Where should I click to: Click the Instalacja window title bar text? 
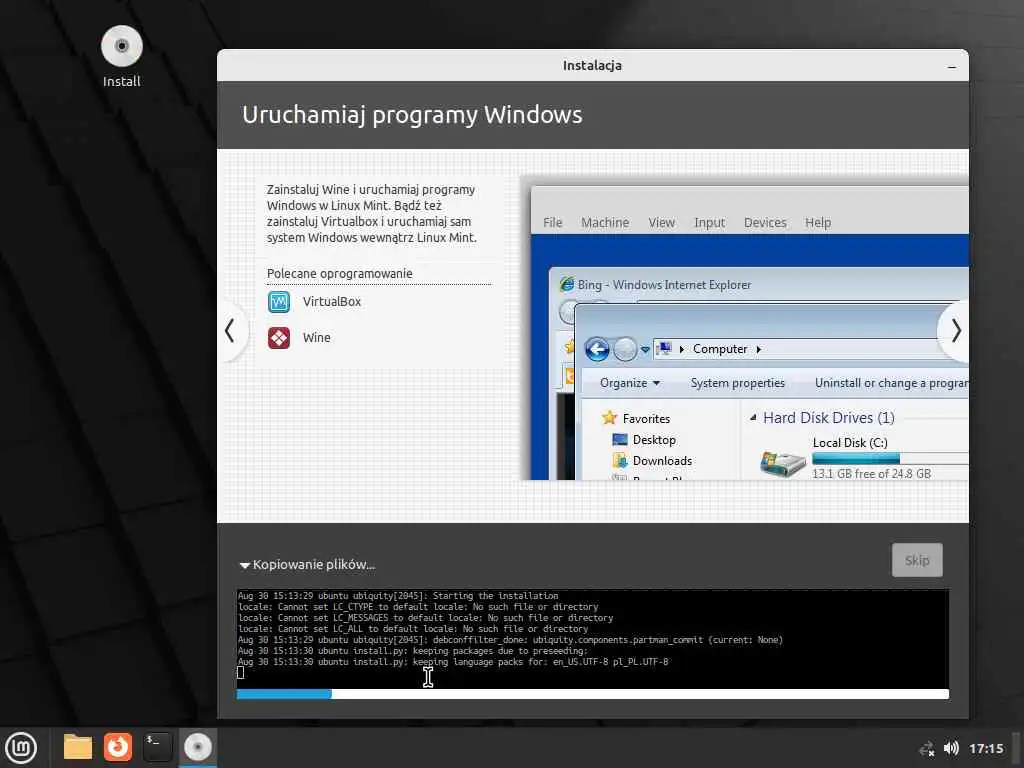tap(592, 65)
